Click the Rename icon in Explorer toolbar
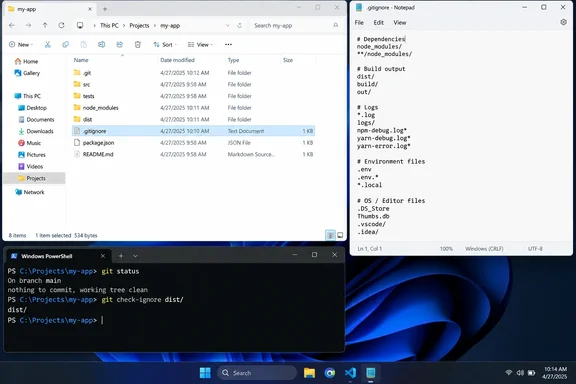 point(101,44)
